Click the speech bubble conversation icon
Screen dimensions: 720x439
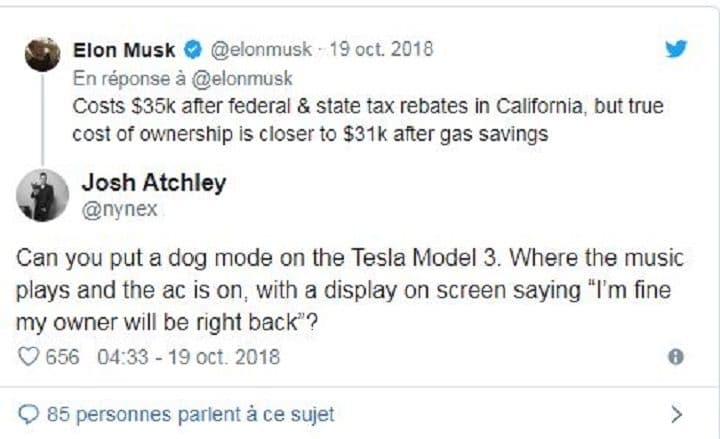click(29, 413)
